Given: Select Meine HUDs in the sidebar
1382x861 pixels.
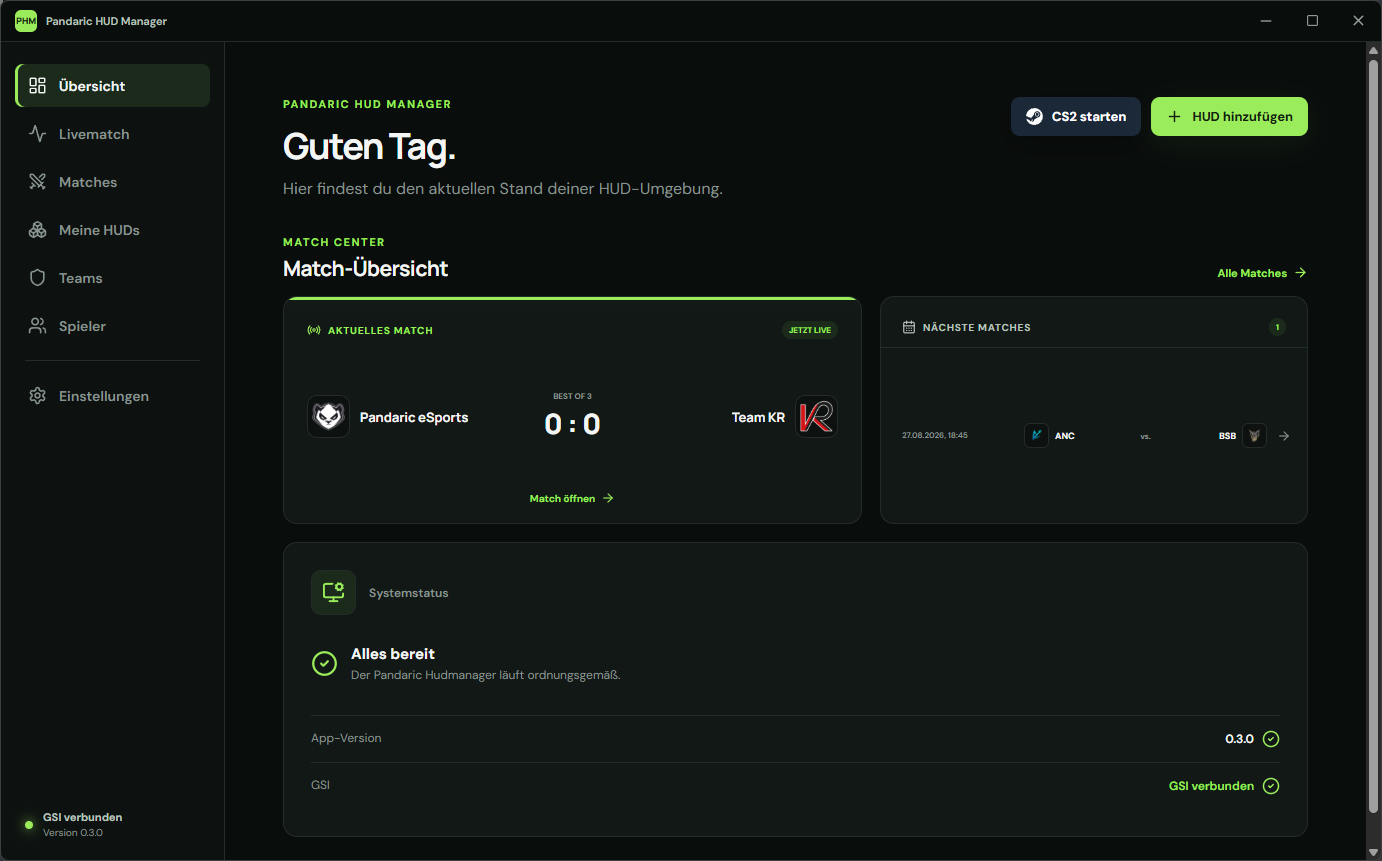Looking at the screenshot, I should 113,230.
